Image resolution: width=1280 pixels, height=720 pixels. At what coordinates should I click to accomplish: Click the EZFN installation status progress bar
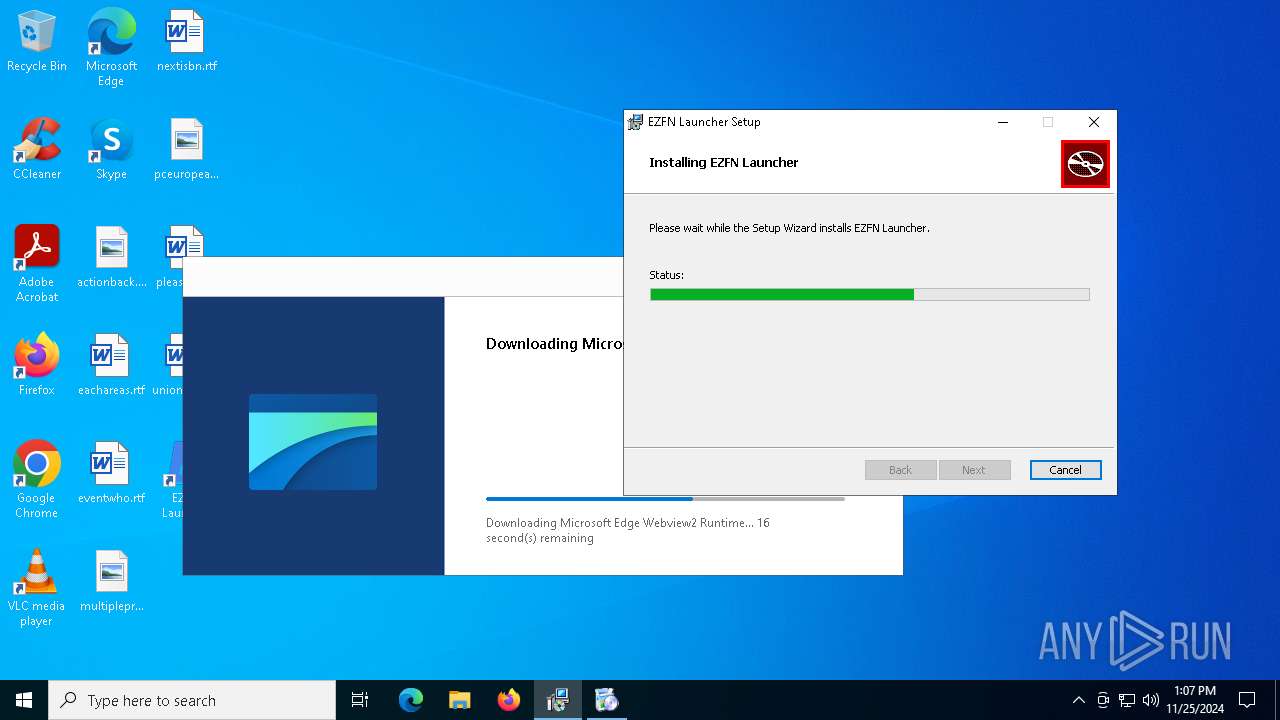(870, 295)
